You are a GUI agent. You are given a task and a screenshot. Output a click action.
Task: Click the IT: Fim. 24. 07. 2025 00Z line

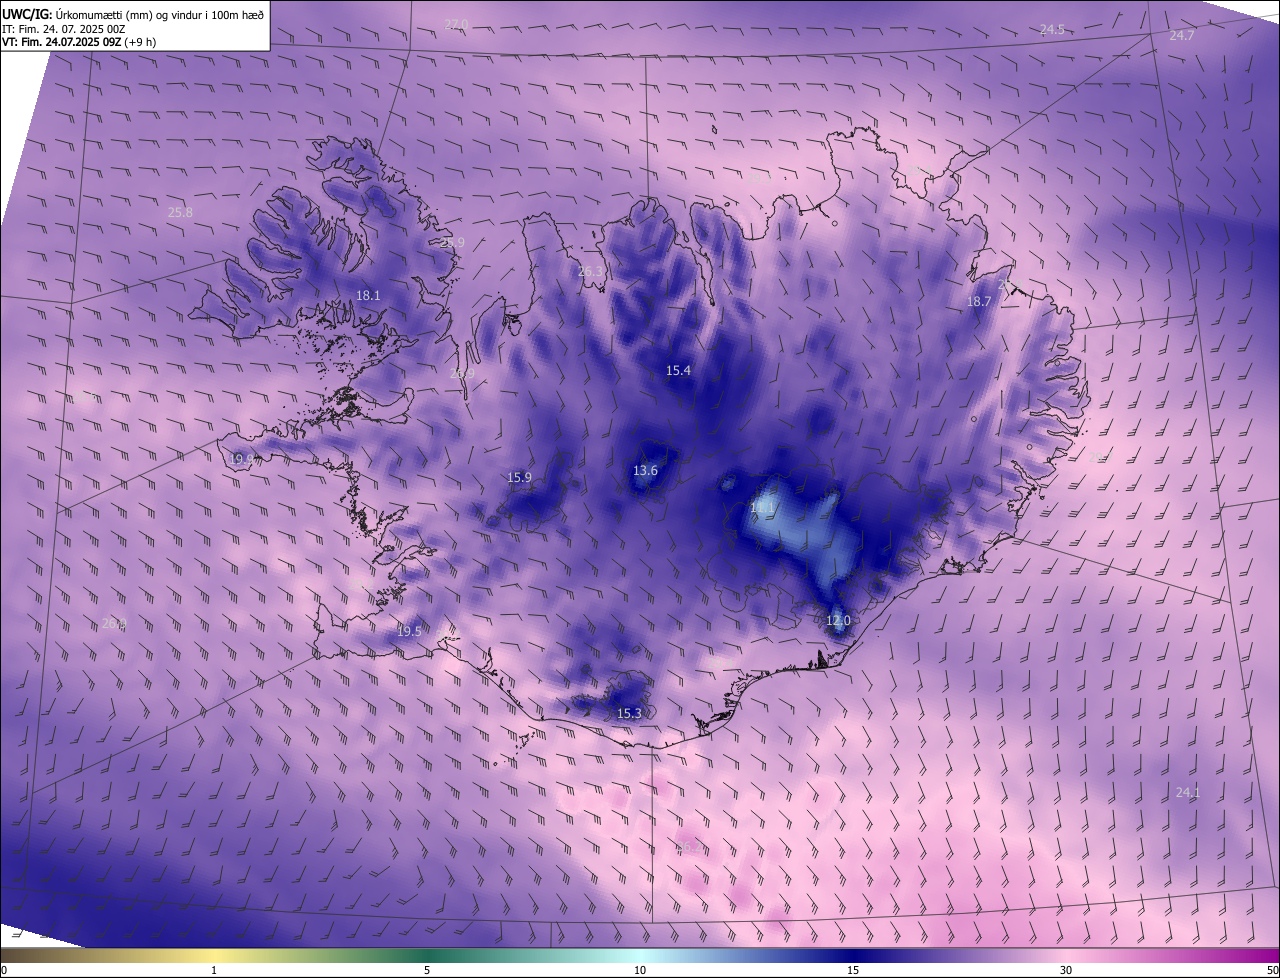63,29
